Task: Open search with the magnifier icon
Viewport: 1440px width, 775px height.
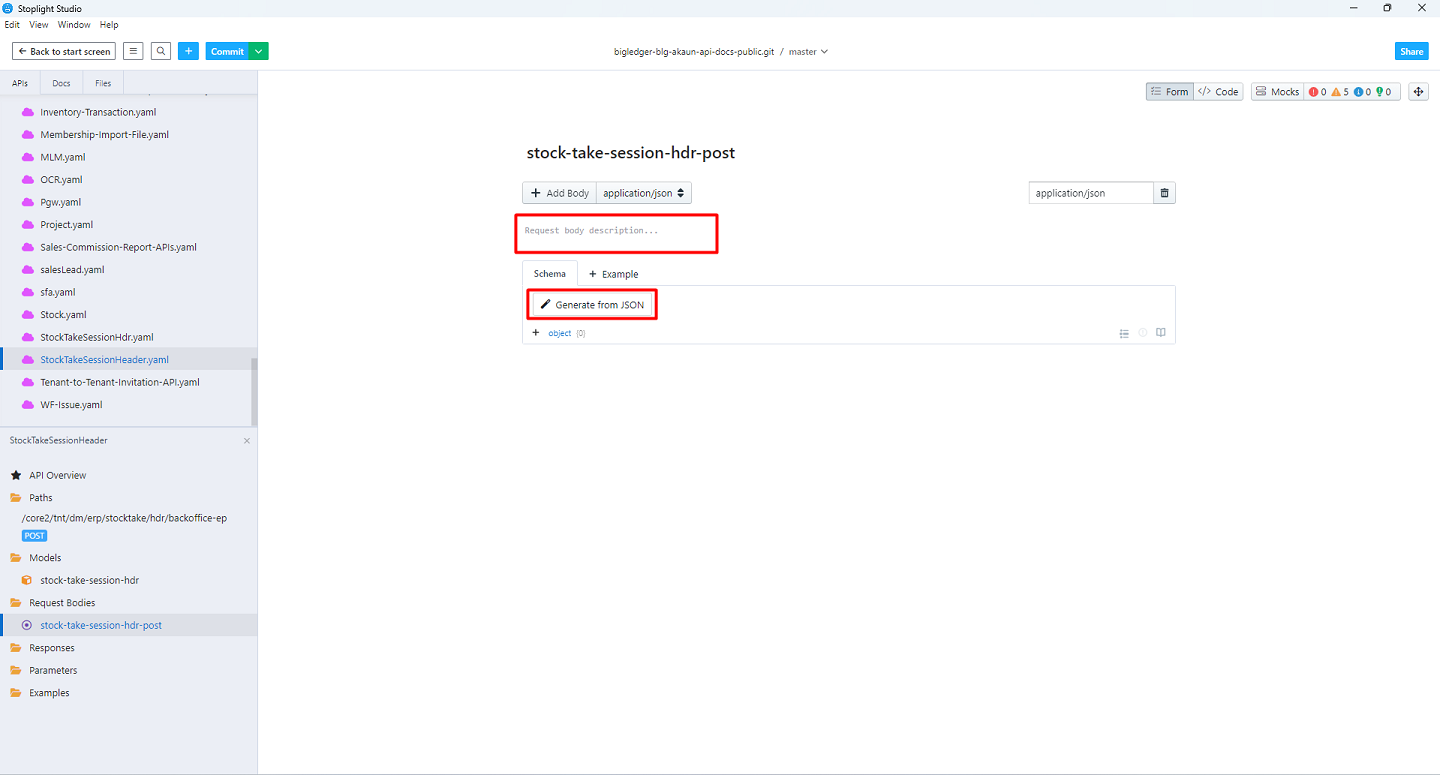Action: point(161,51)
